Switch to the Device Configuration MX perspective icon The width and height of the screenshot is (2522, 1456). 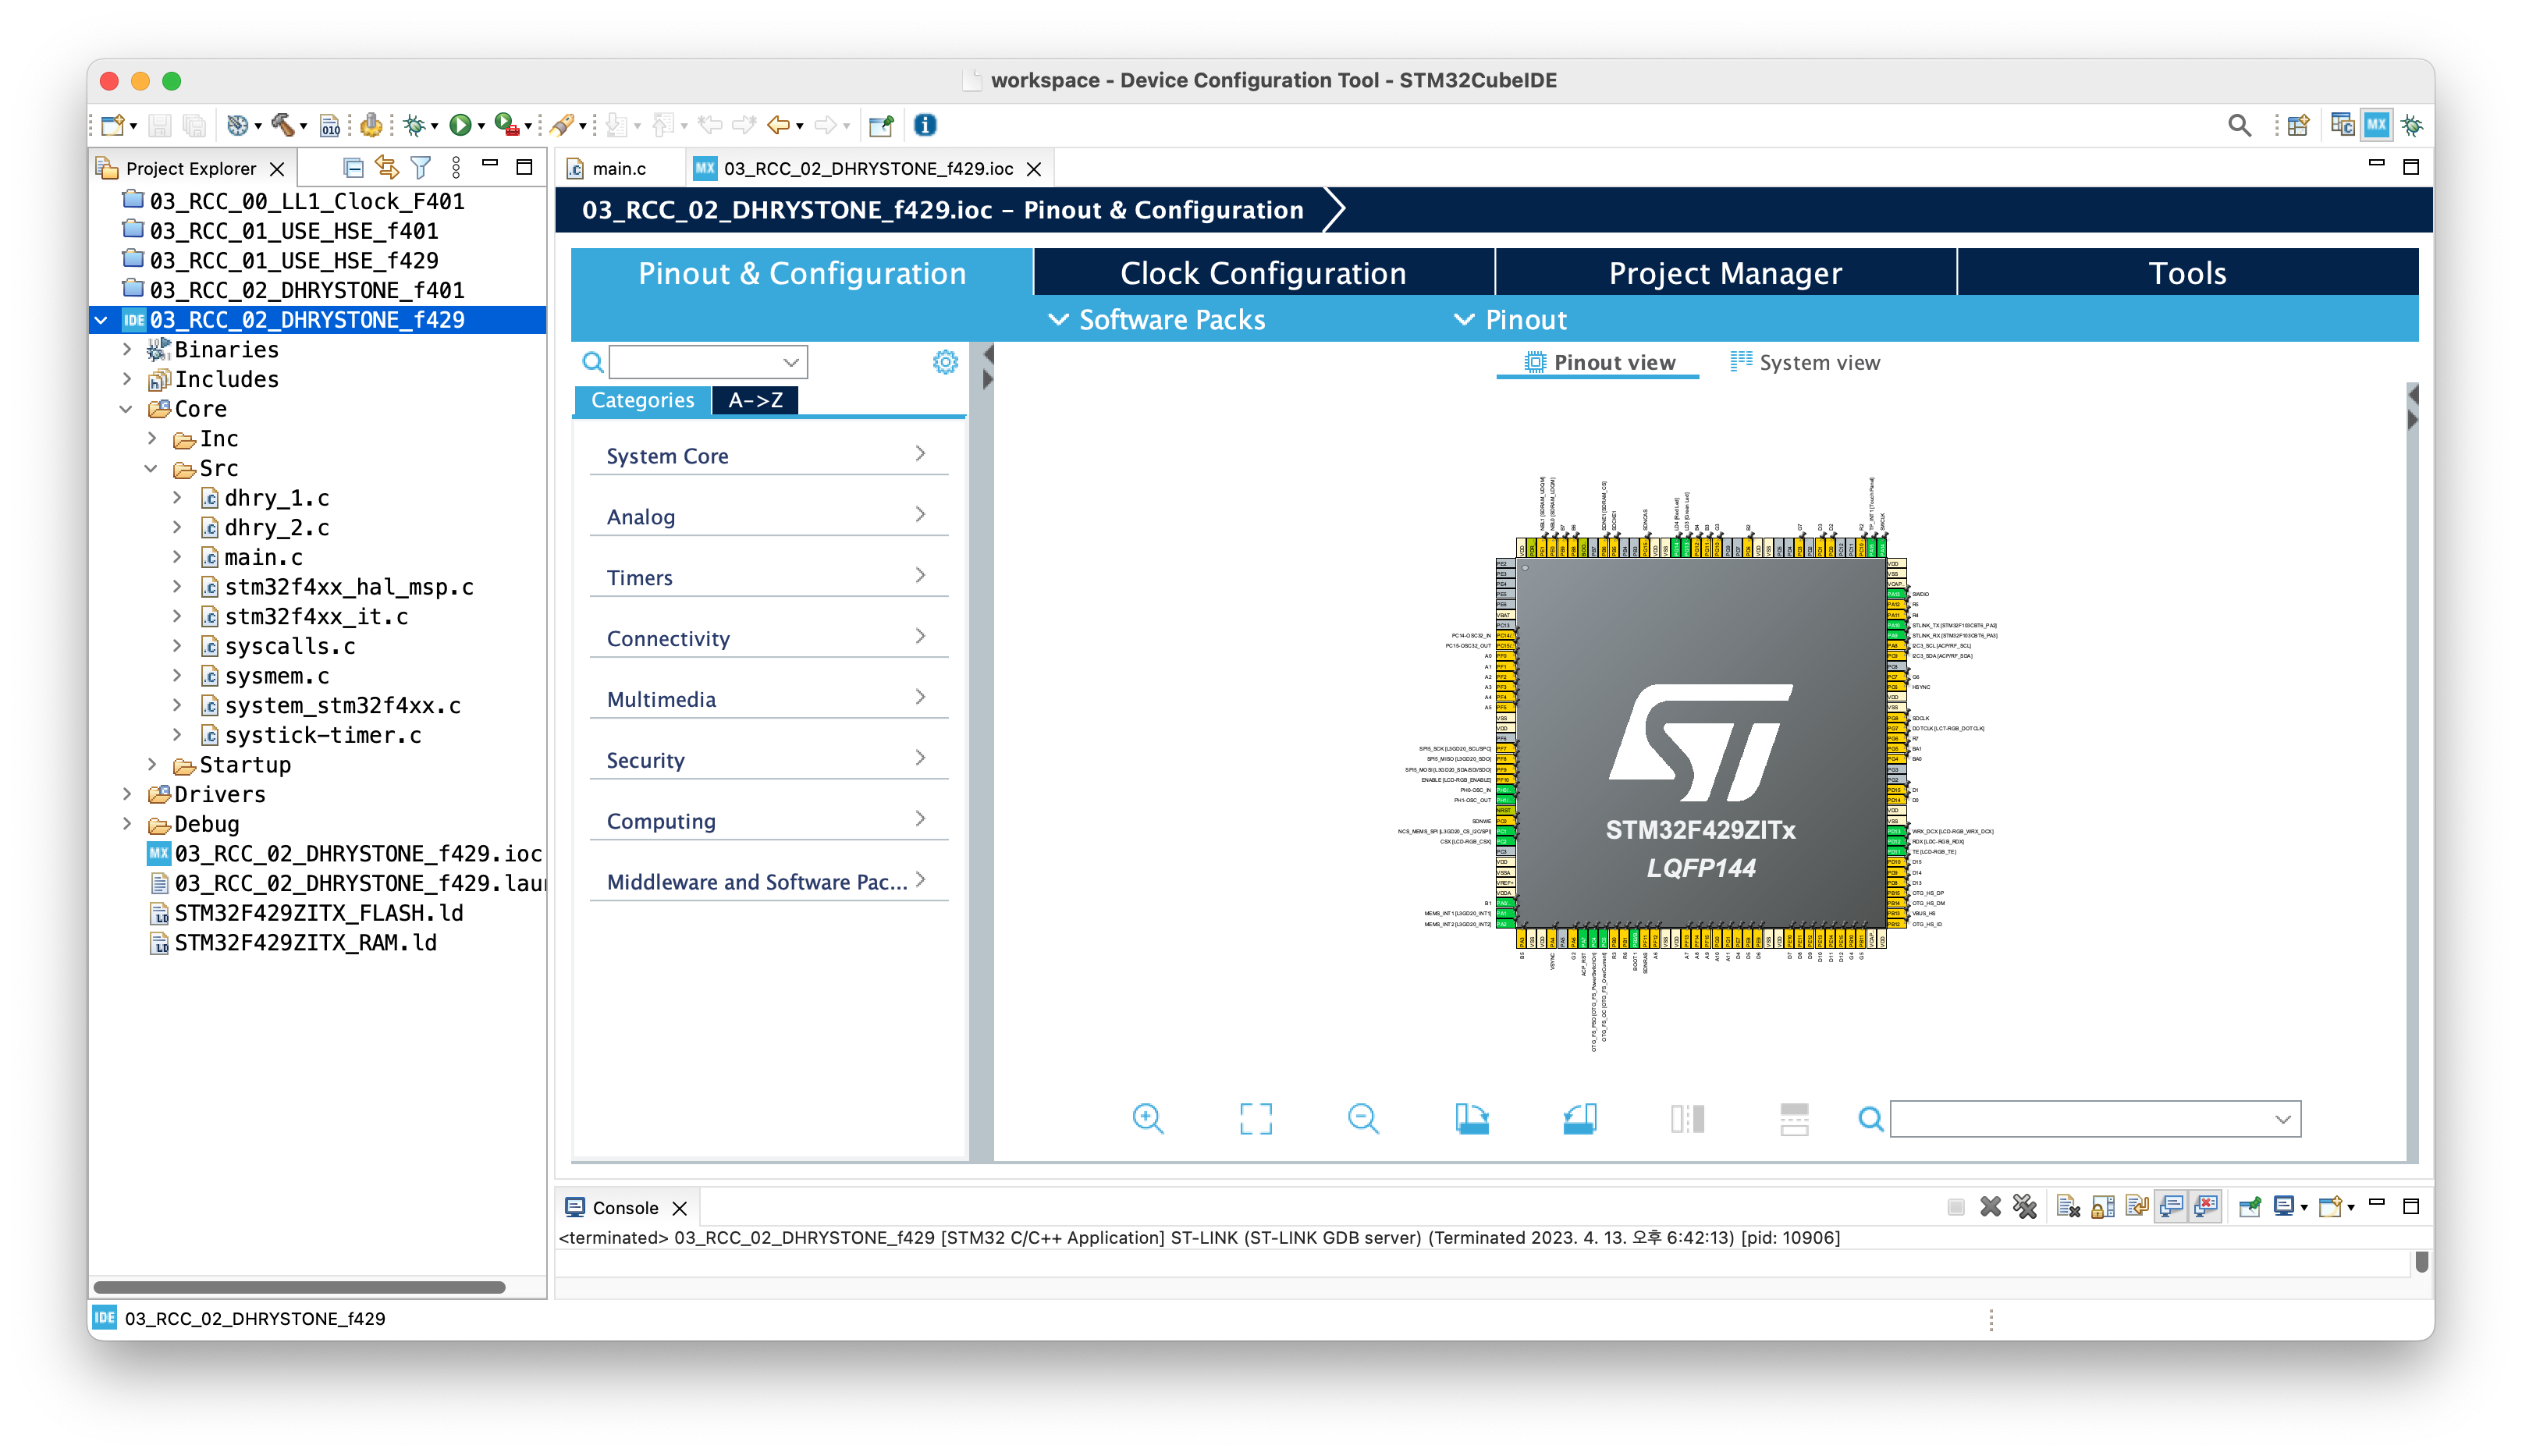pyautogui.click(x=2376, y=125)
